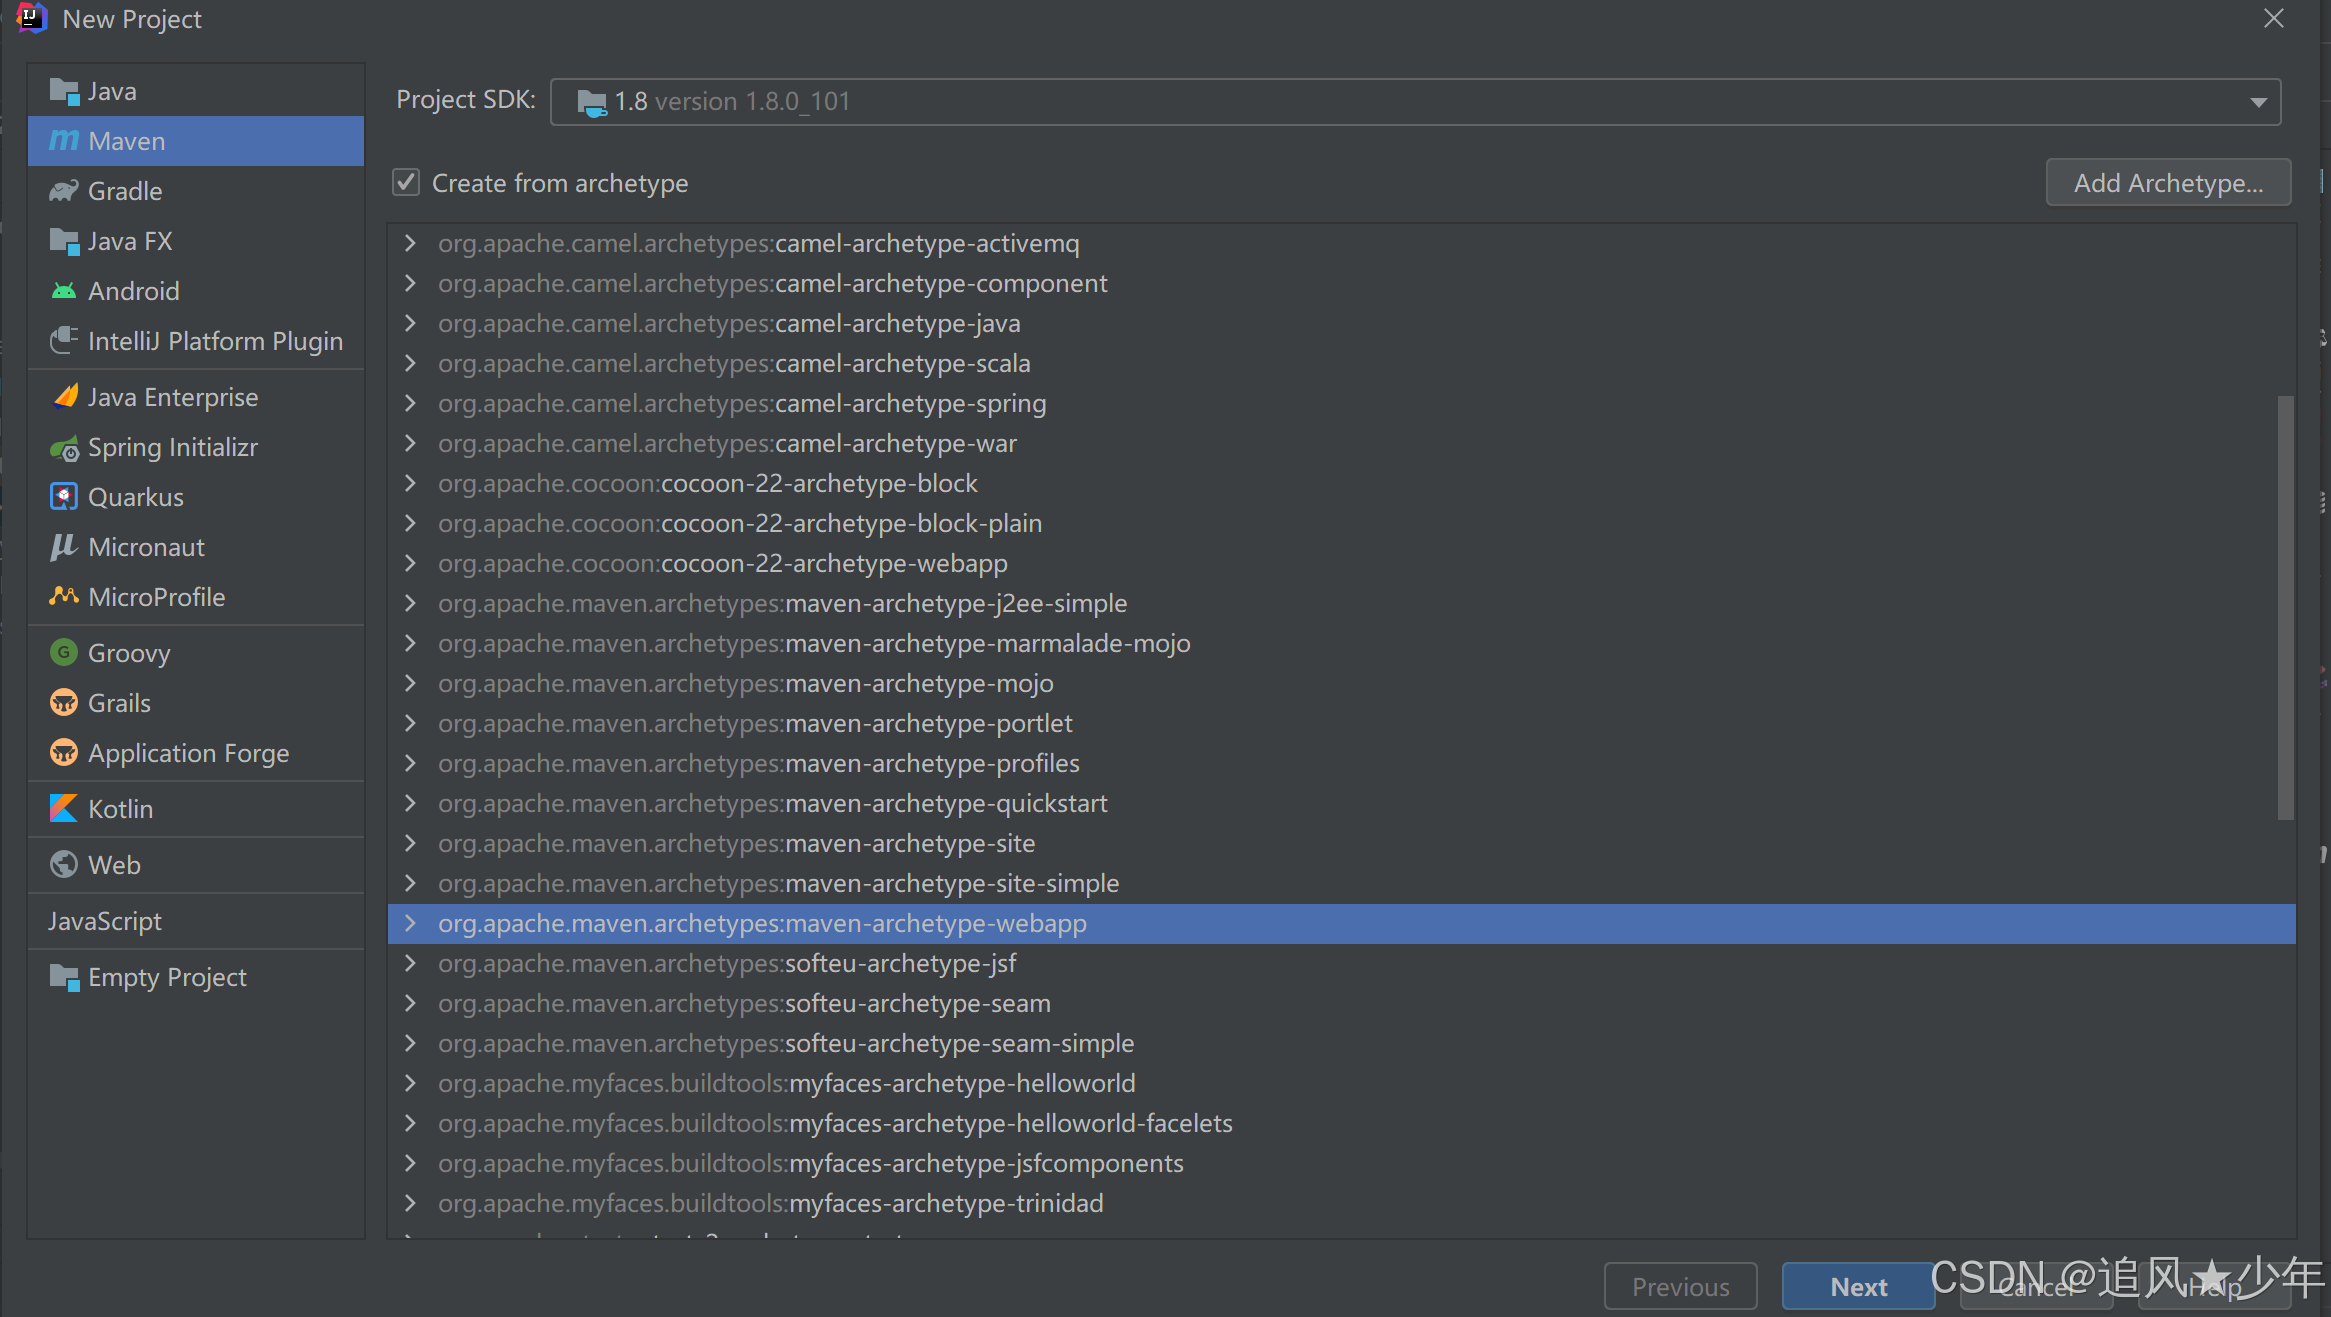Expand cocoon-22-archetype-block node
This screenshot has height=1317, width=2331.
410,483
